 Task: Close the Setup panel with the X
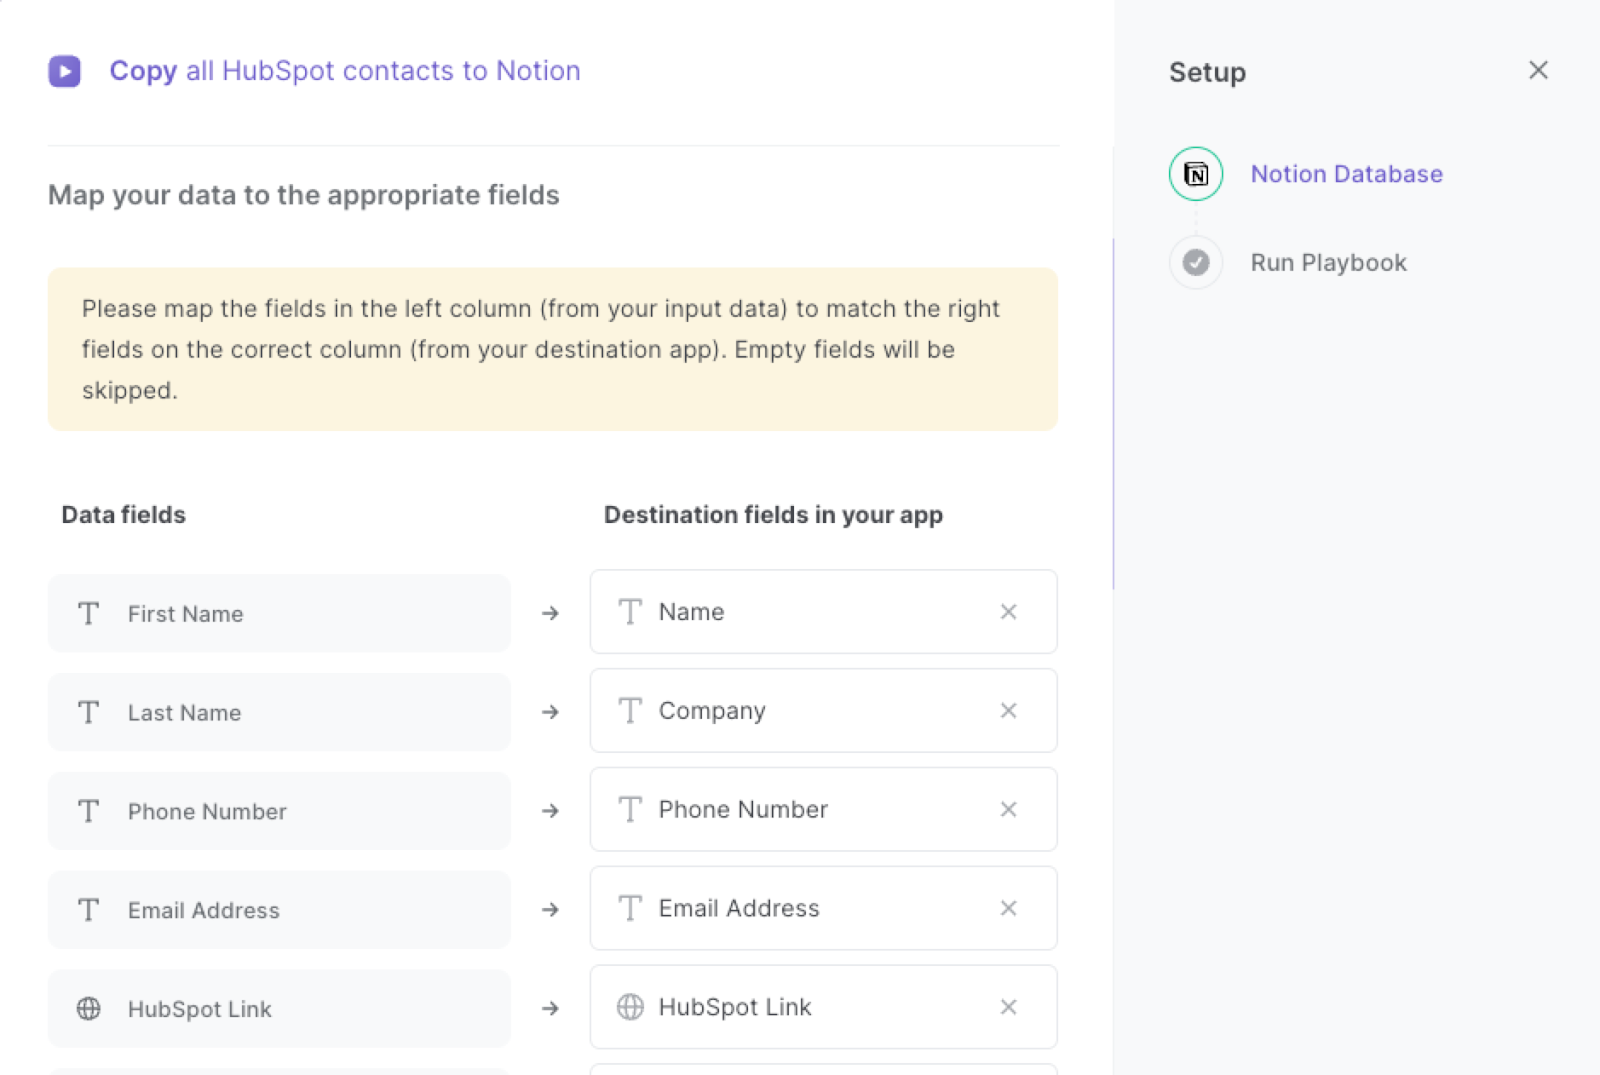tap(1538, 70)
